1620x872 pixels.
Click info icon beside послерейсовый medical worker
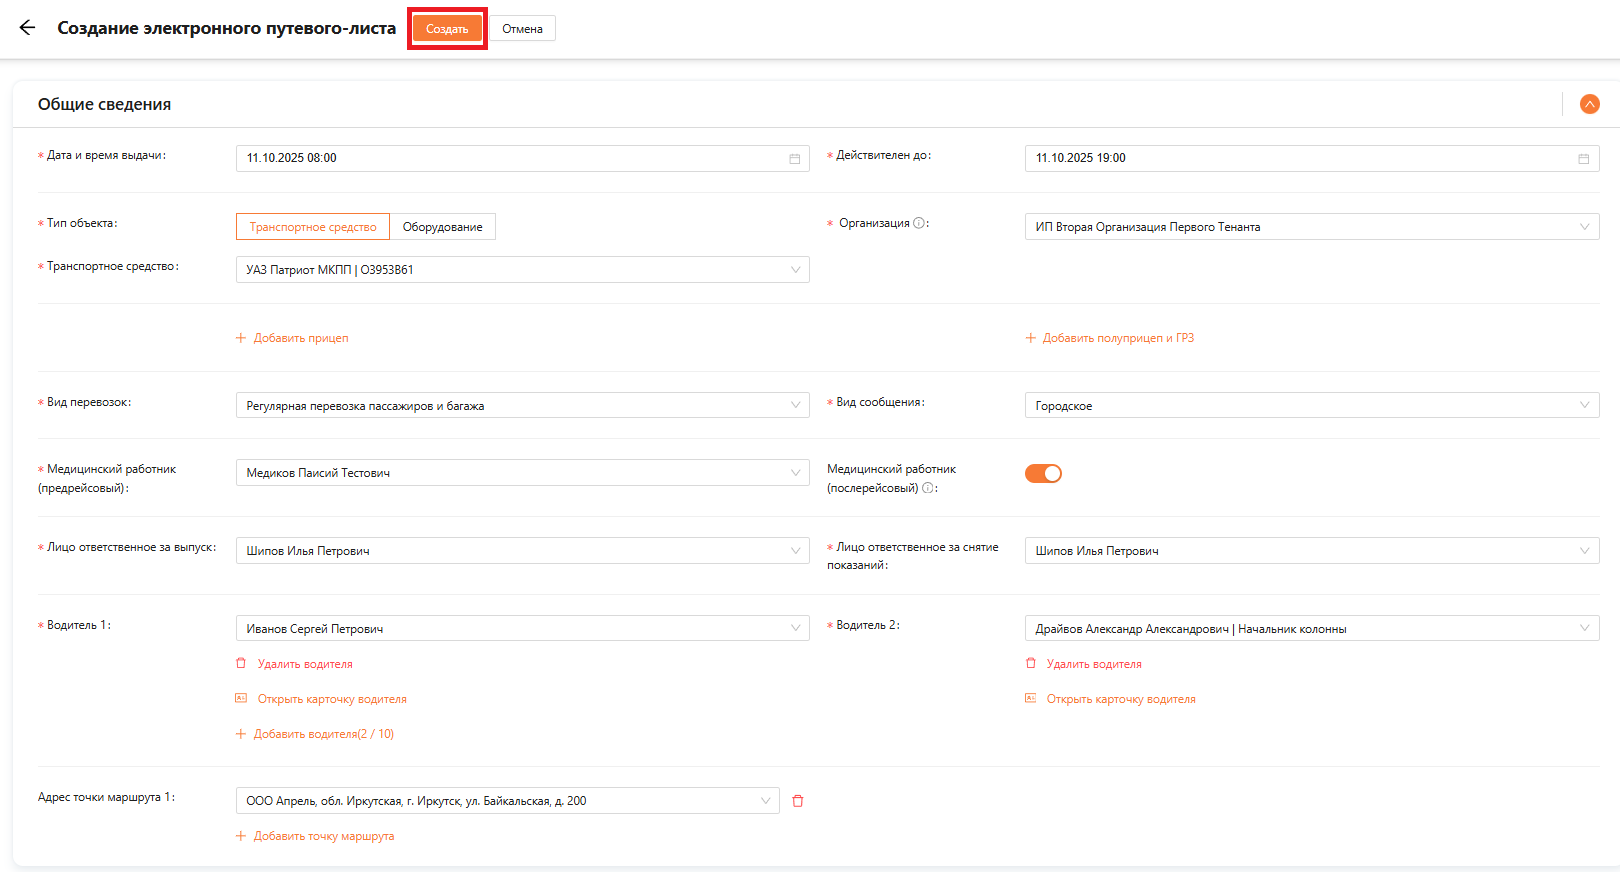[x=928, y=488]
